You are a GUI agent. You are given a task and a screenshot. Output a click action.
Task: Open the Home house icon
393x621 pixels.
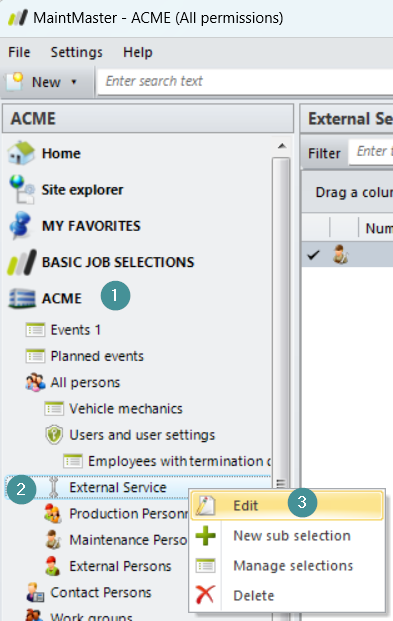[21, 153]
